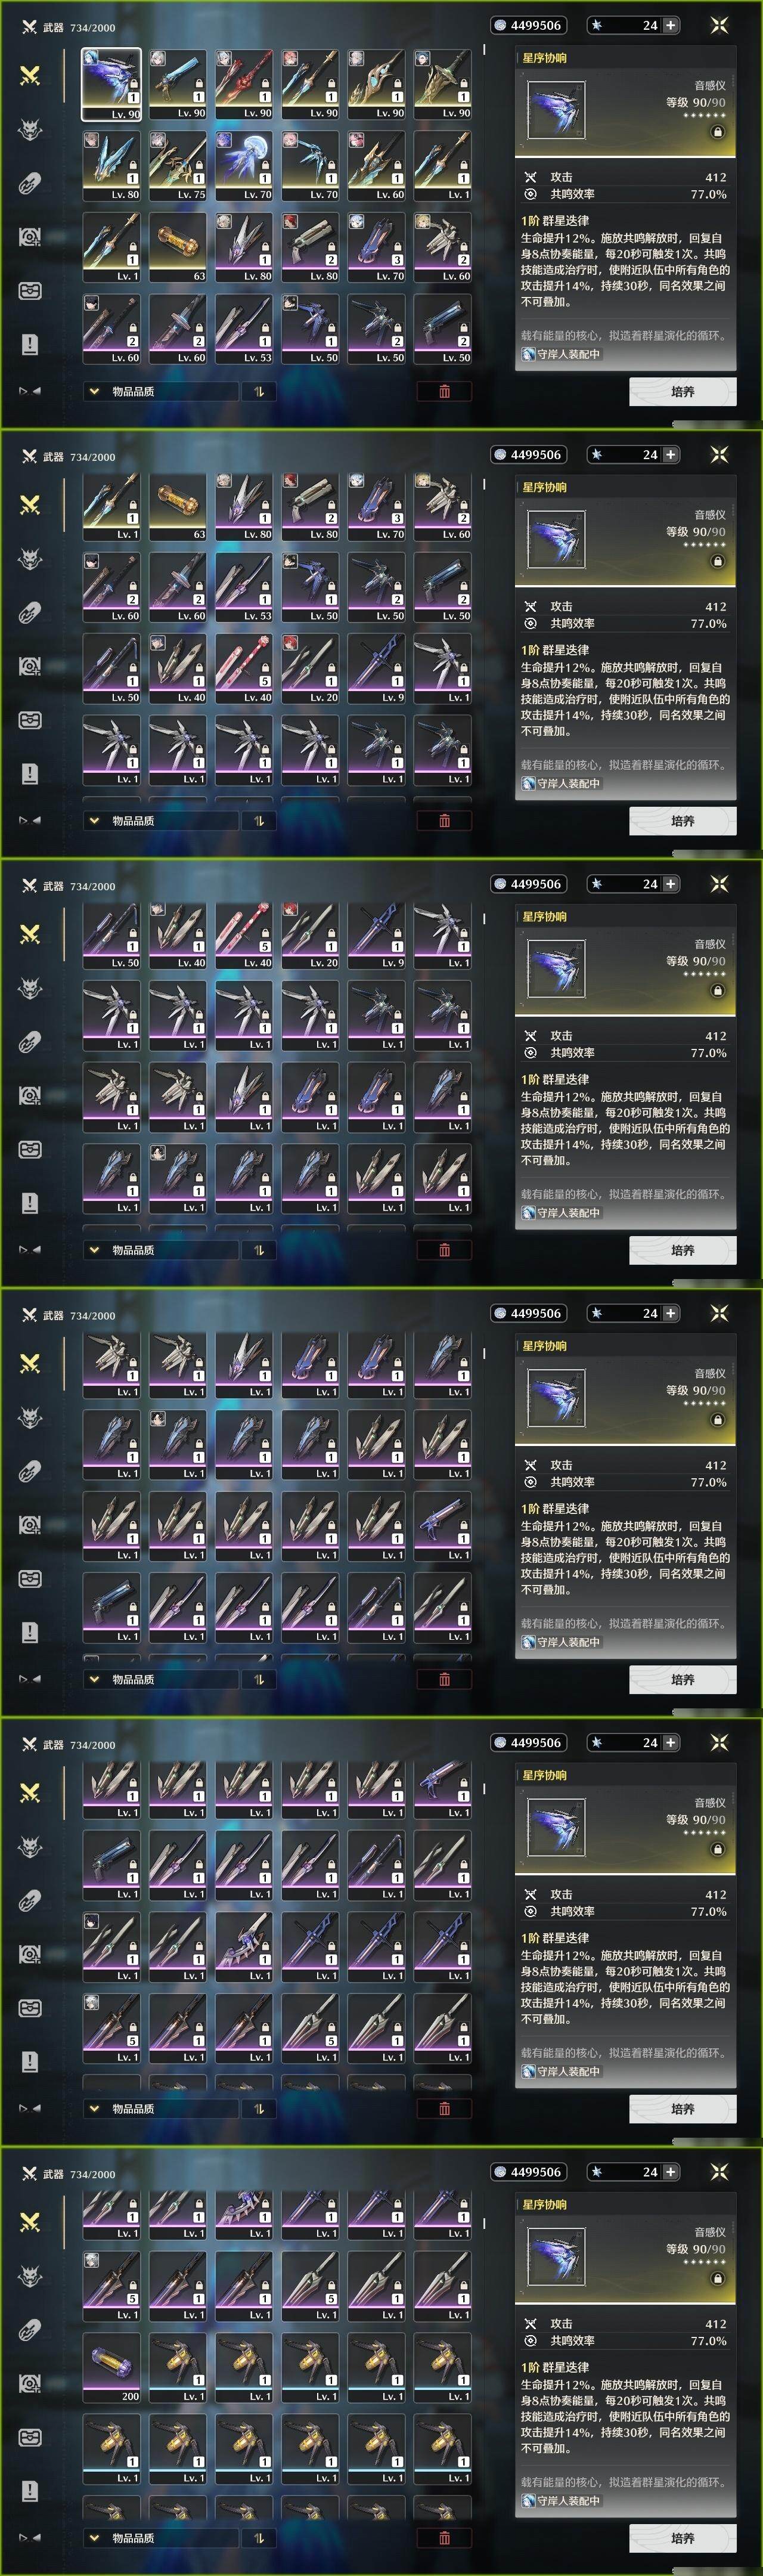Toggle sort order arrows beside 物品品质 in topmost panel

tap(259, 391)
